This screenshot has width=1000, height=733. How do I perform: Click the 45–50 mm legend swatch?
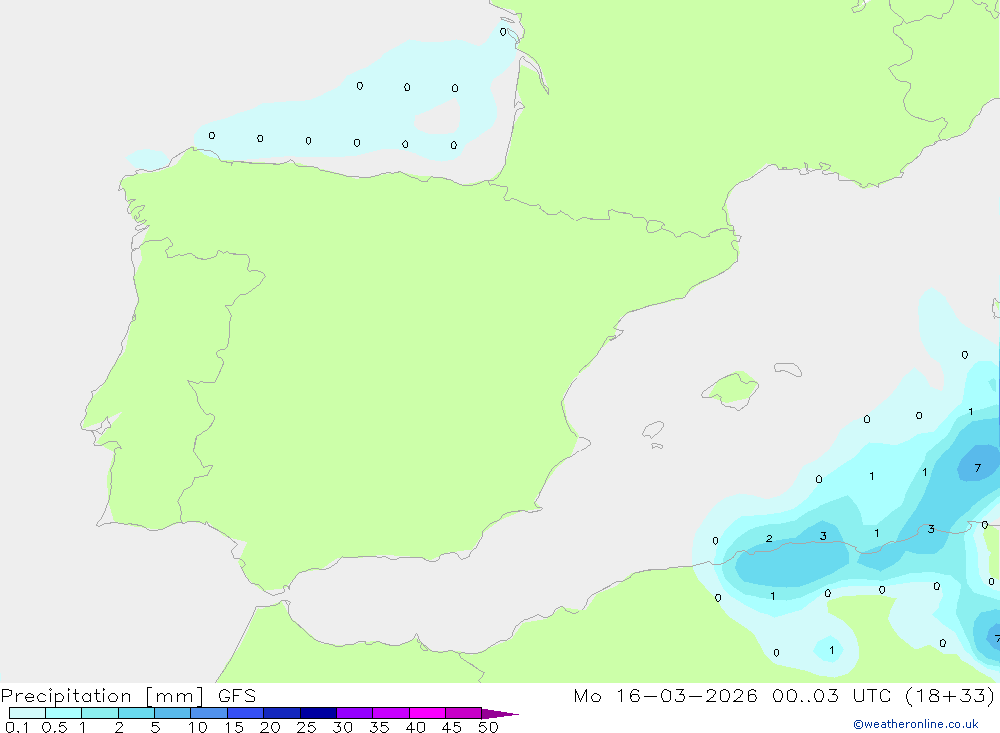coord(463,713)
